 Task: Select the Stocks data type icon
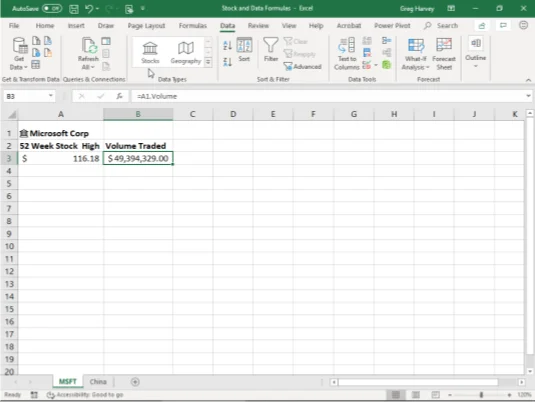(150, 52)
